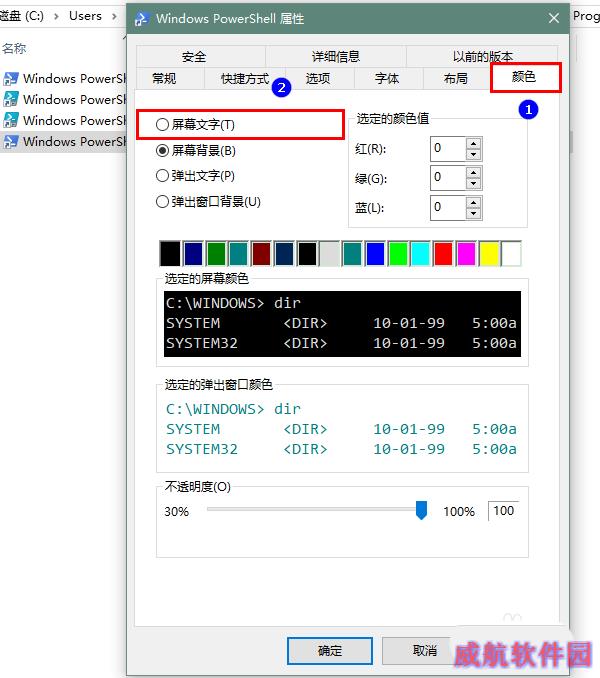Click the 蓝(L) value input field
600x678 pixels.
coord(448,208)
